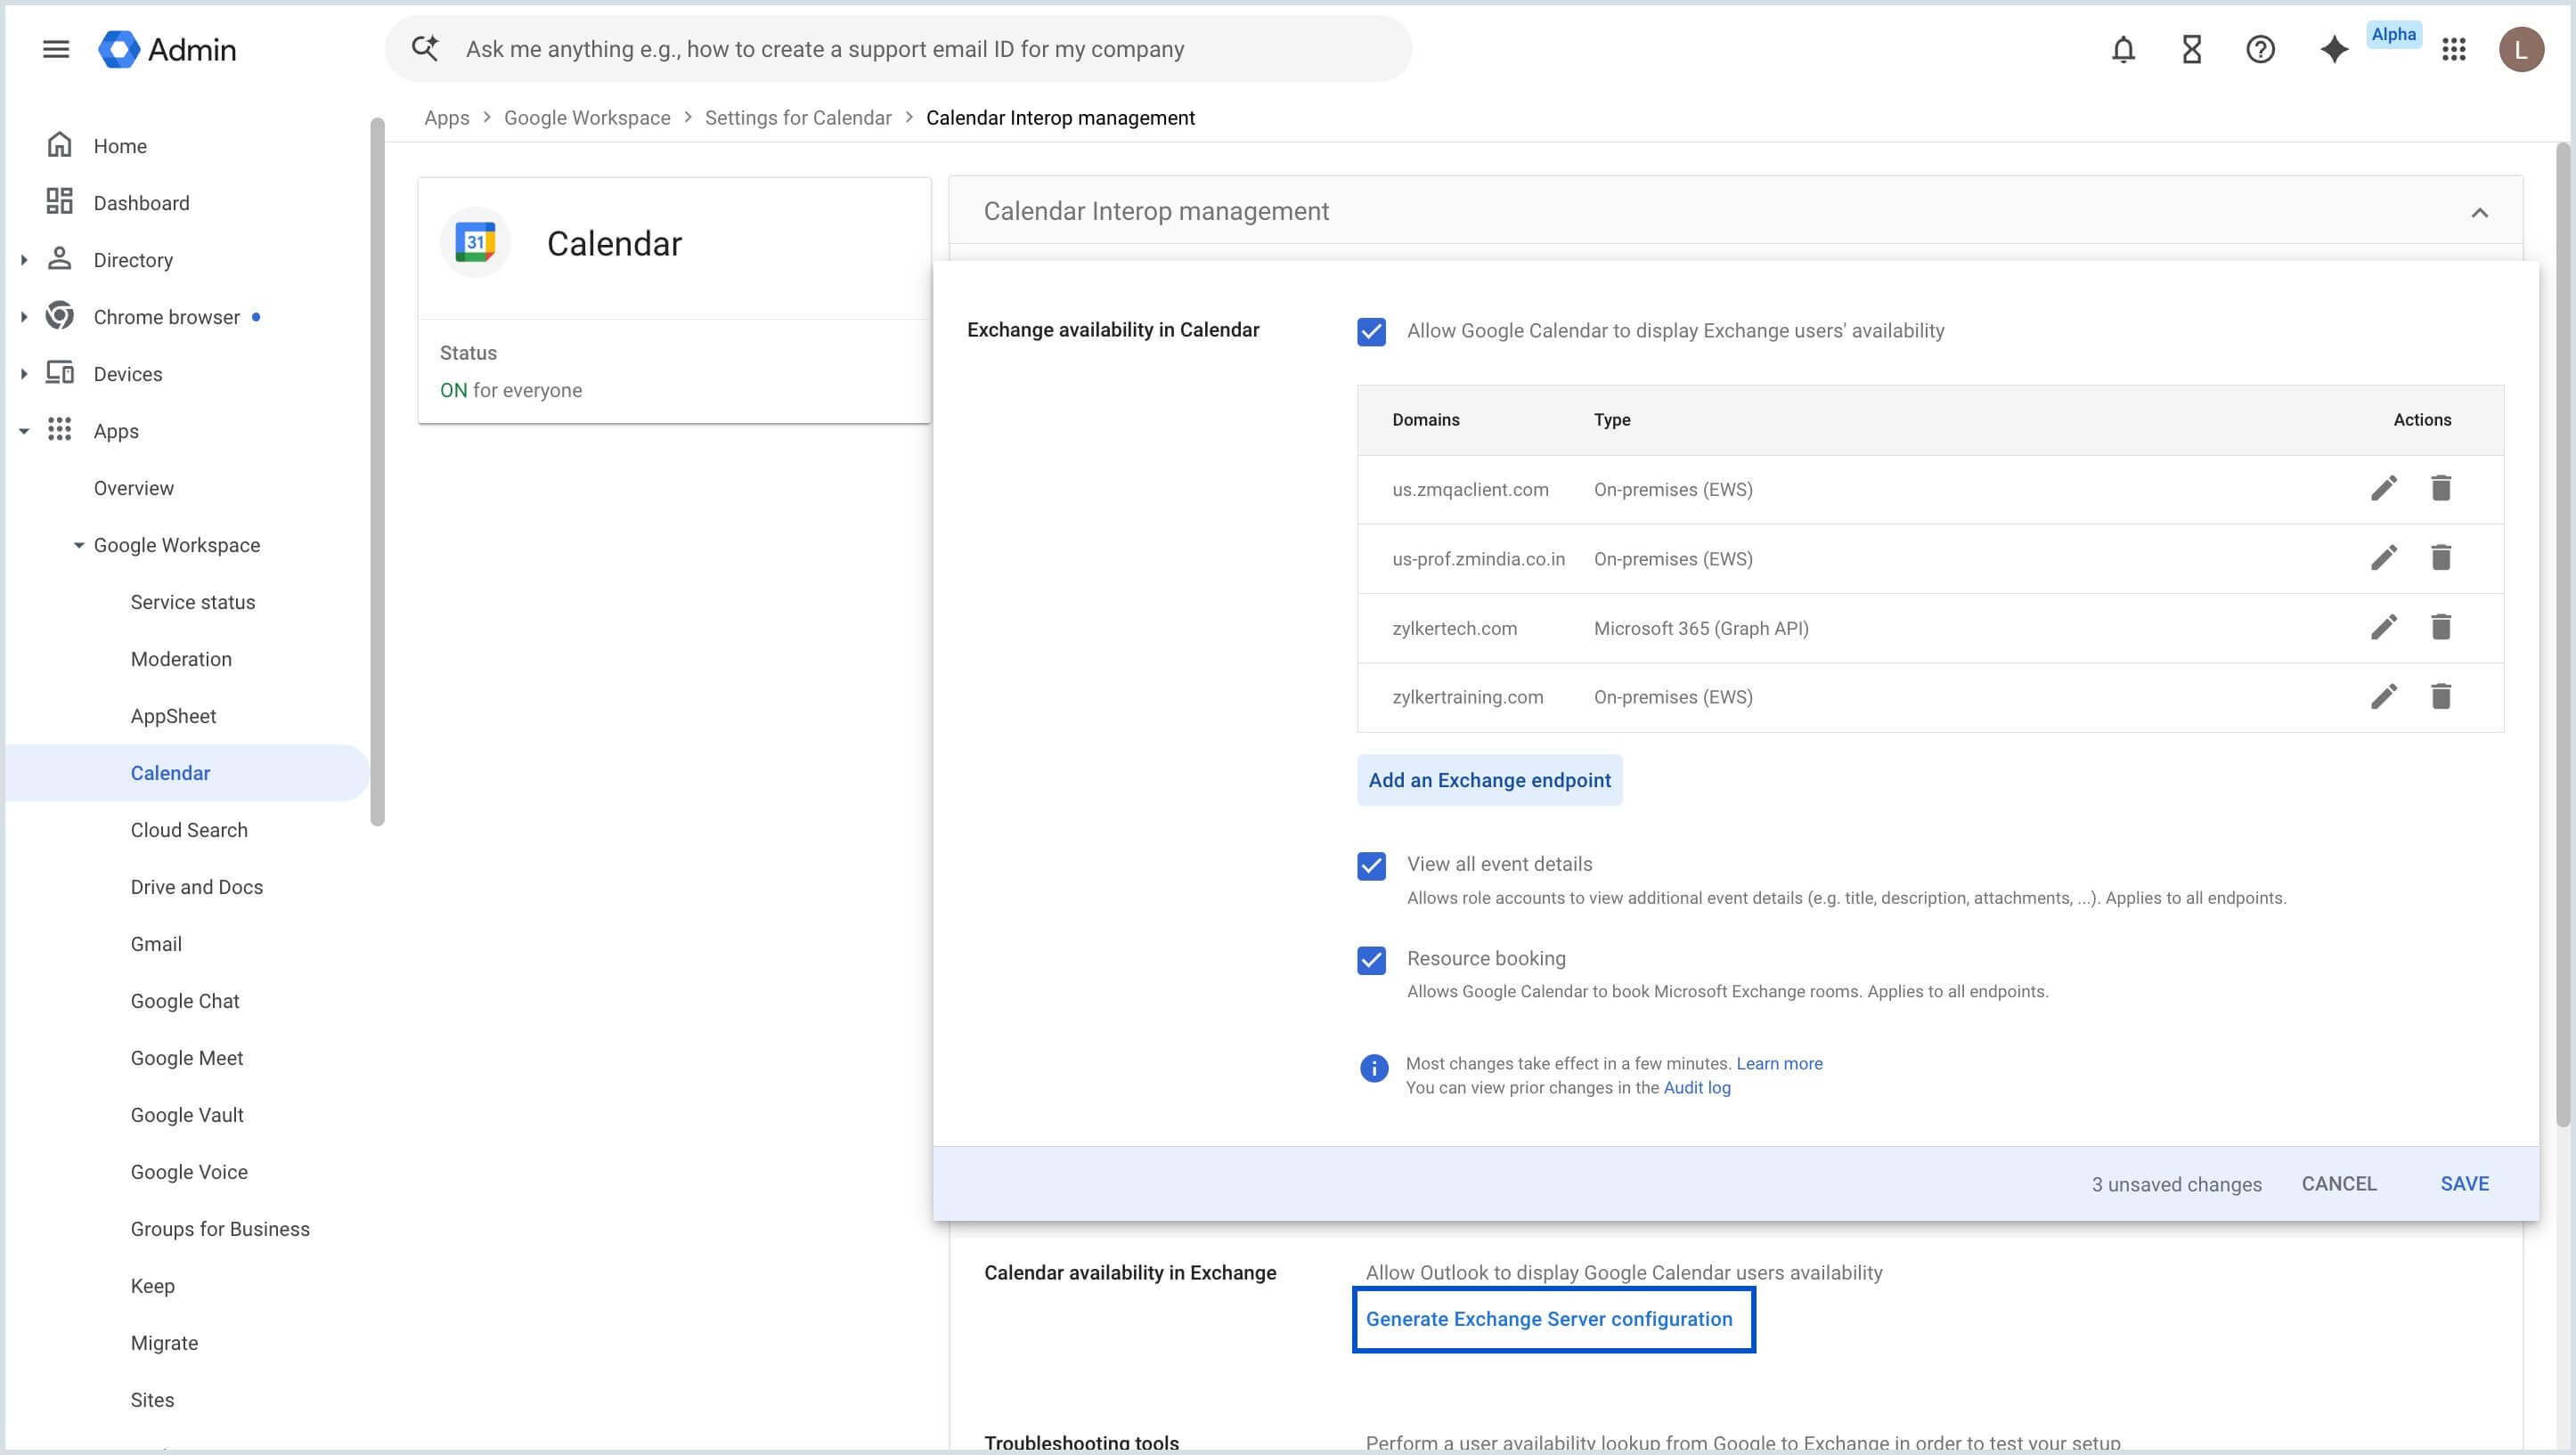The width and height of the screenshot is (2576, 1455).
Task: Select Keep in sidebar
Action: tap(152, 1286)
